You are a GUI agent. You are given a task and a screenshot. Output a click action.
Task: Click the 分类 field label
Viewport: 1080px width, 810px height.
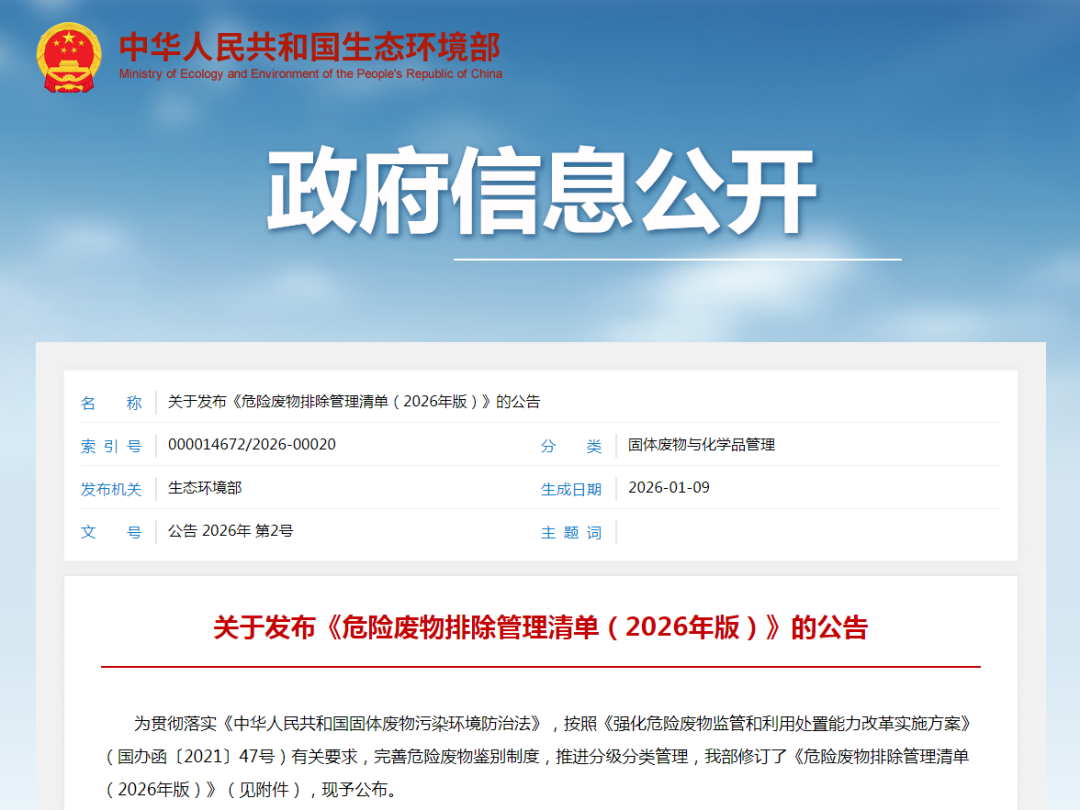click(571, 446)
